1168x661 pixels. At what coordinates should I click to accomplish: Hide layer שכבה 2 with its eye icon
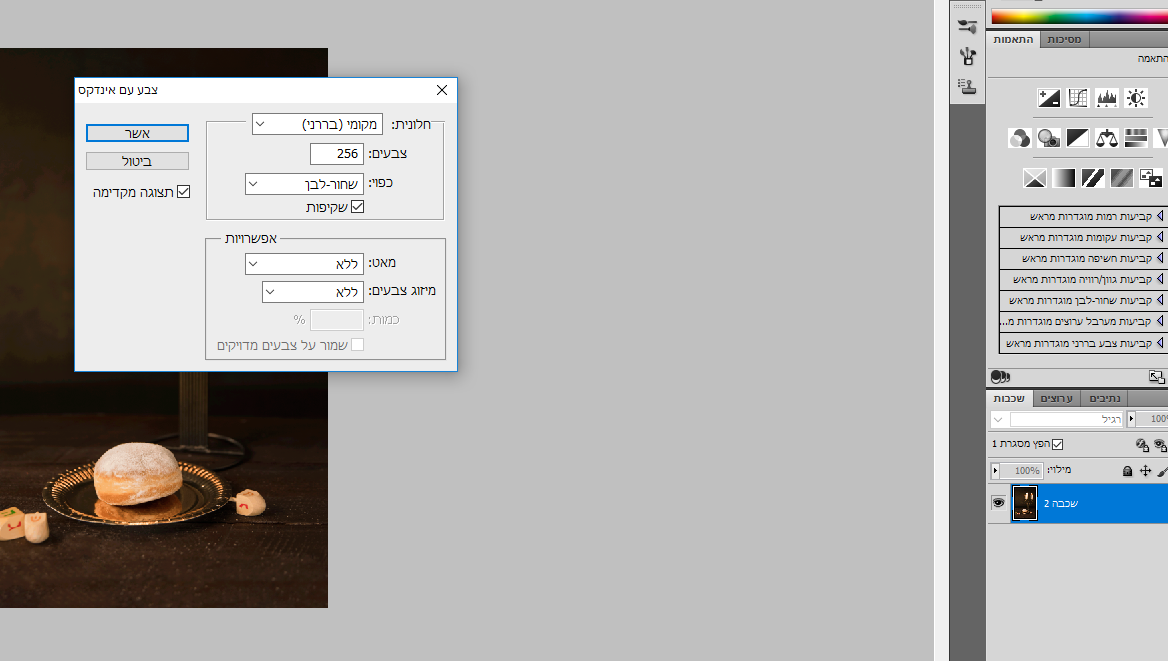click(999, 503)
